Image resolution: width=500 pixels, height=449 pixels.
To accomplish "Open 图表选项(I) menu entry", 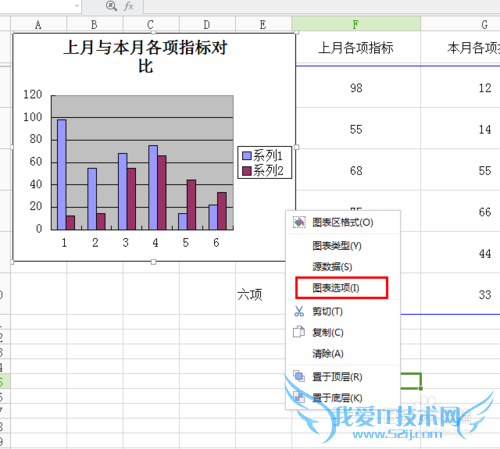I will tap(342, 288).
